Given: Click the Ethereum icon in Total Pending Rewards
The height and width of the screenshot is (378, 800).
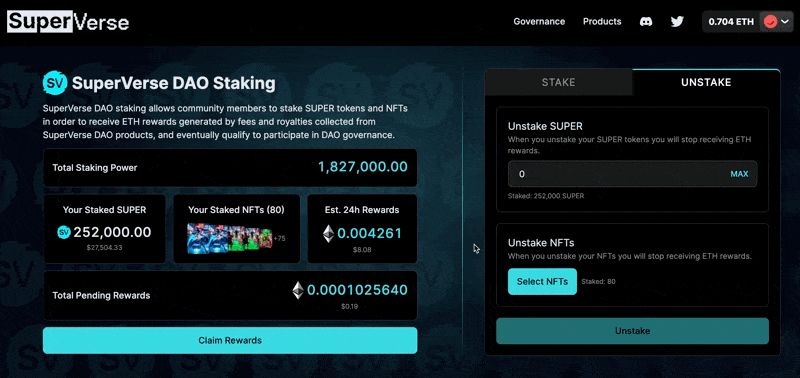Looking at the screenshot, I should tap(298, 290).
